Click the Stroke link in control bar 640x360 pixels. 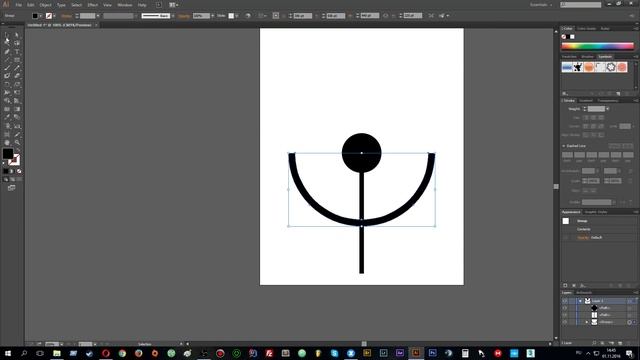66,16
